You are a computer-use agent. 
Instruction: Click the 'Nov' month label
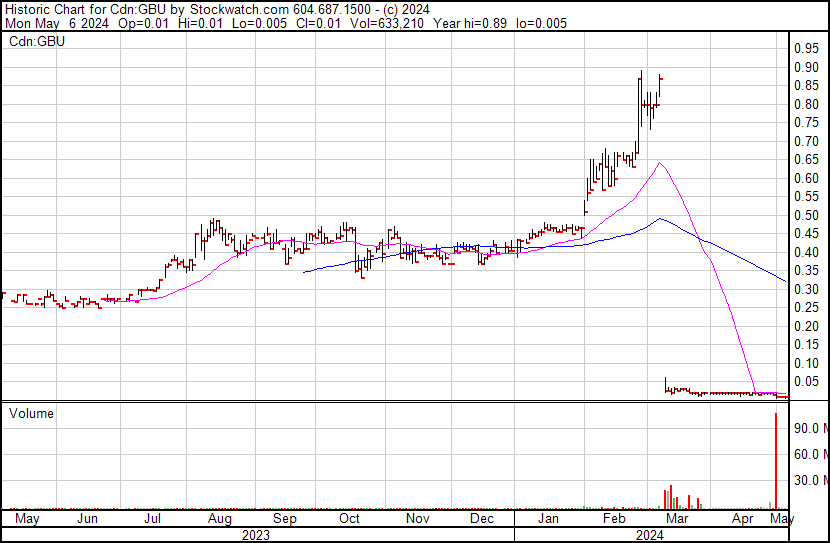tap(418, 519)
